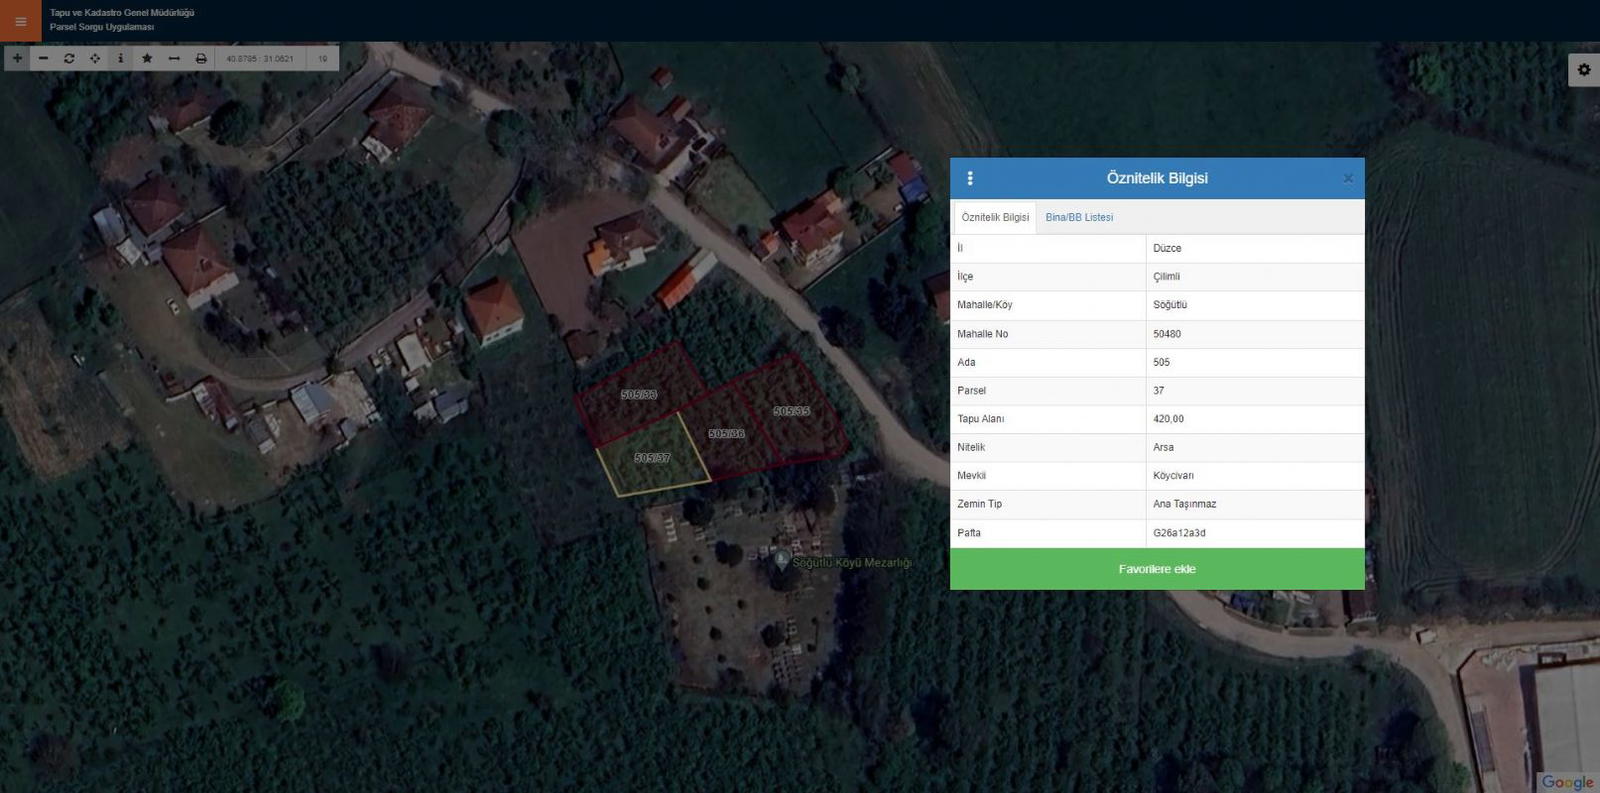1600x793 pixels.
Task: Open favorites with the star icon
Action: 147,58
